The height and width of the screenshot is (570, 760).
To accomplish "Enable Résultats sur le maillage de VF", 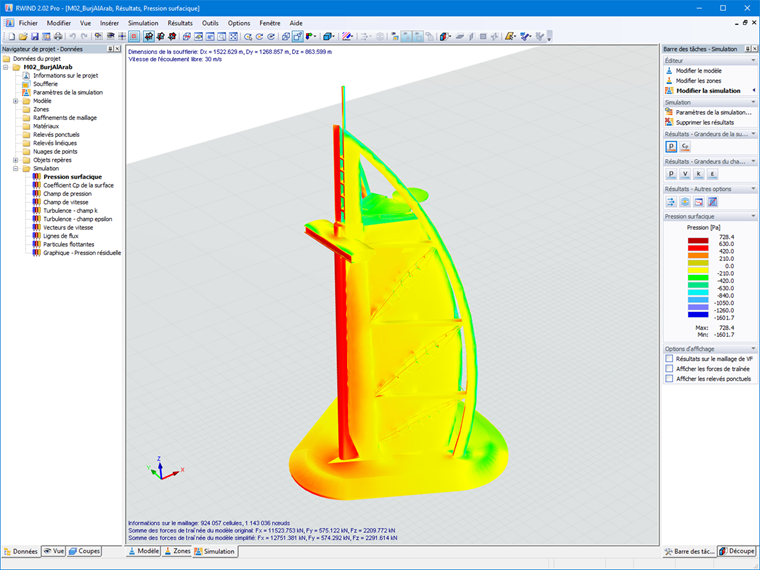I will (669, 359).
